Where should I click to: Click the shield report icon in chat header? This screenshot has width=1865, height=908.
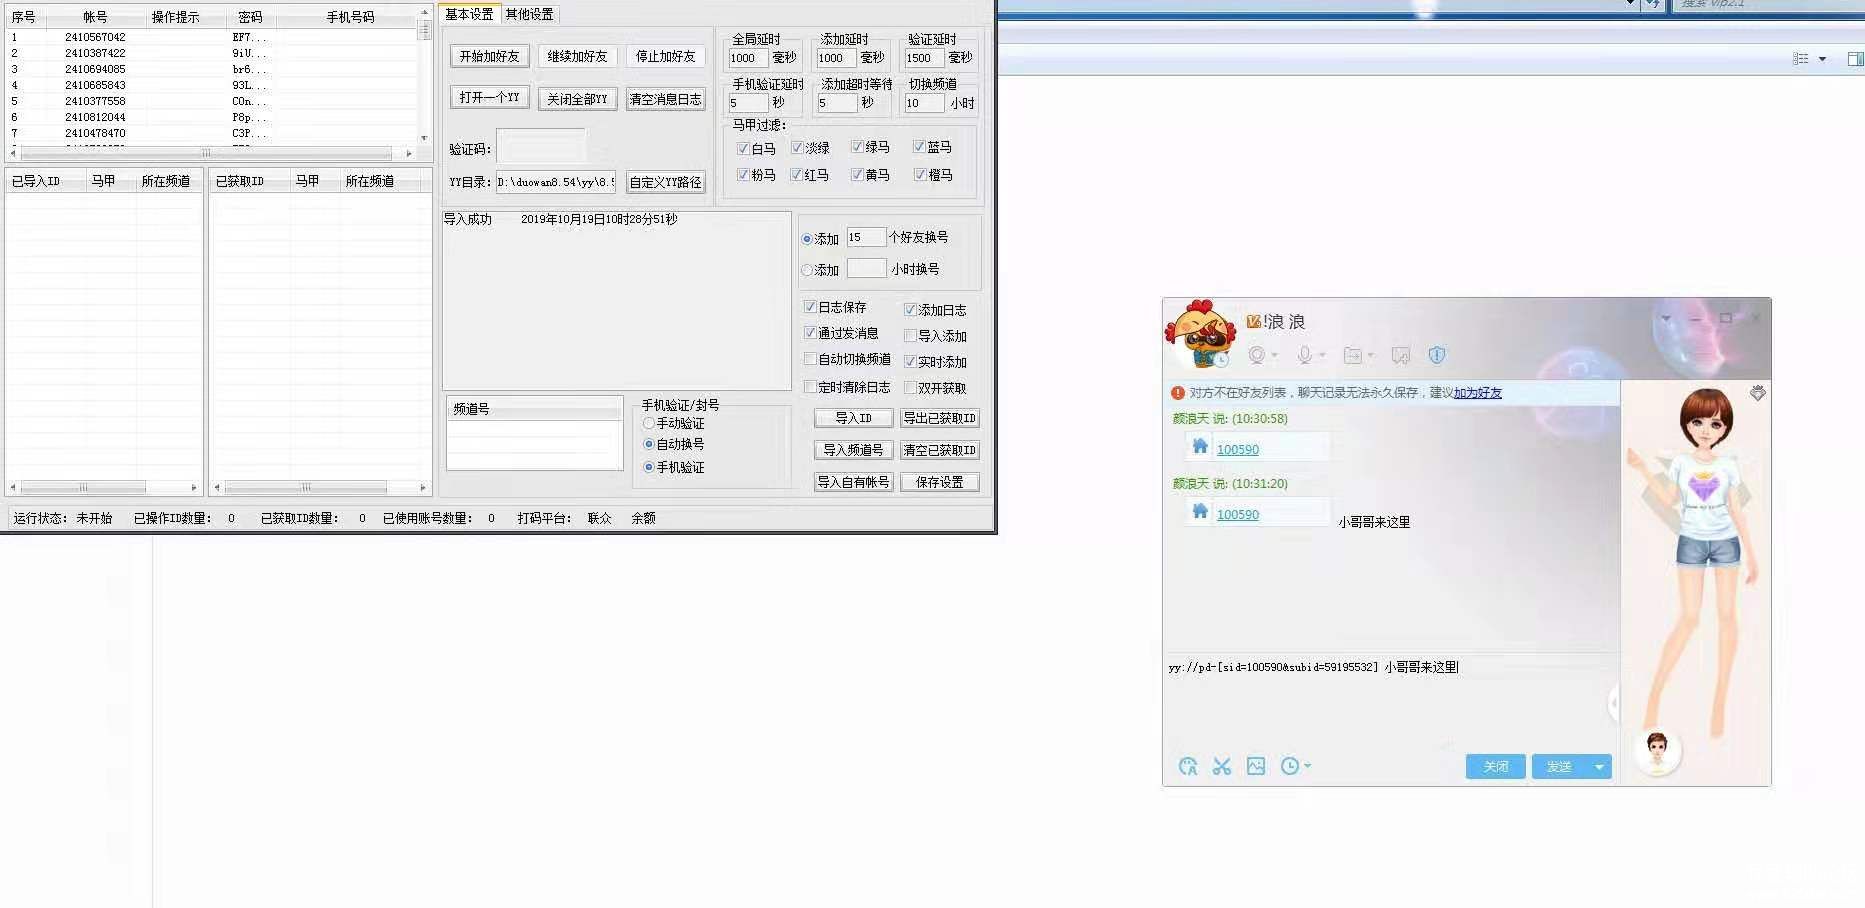1437,356
